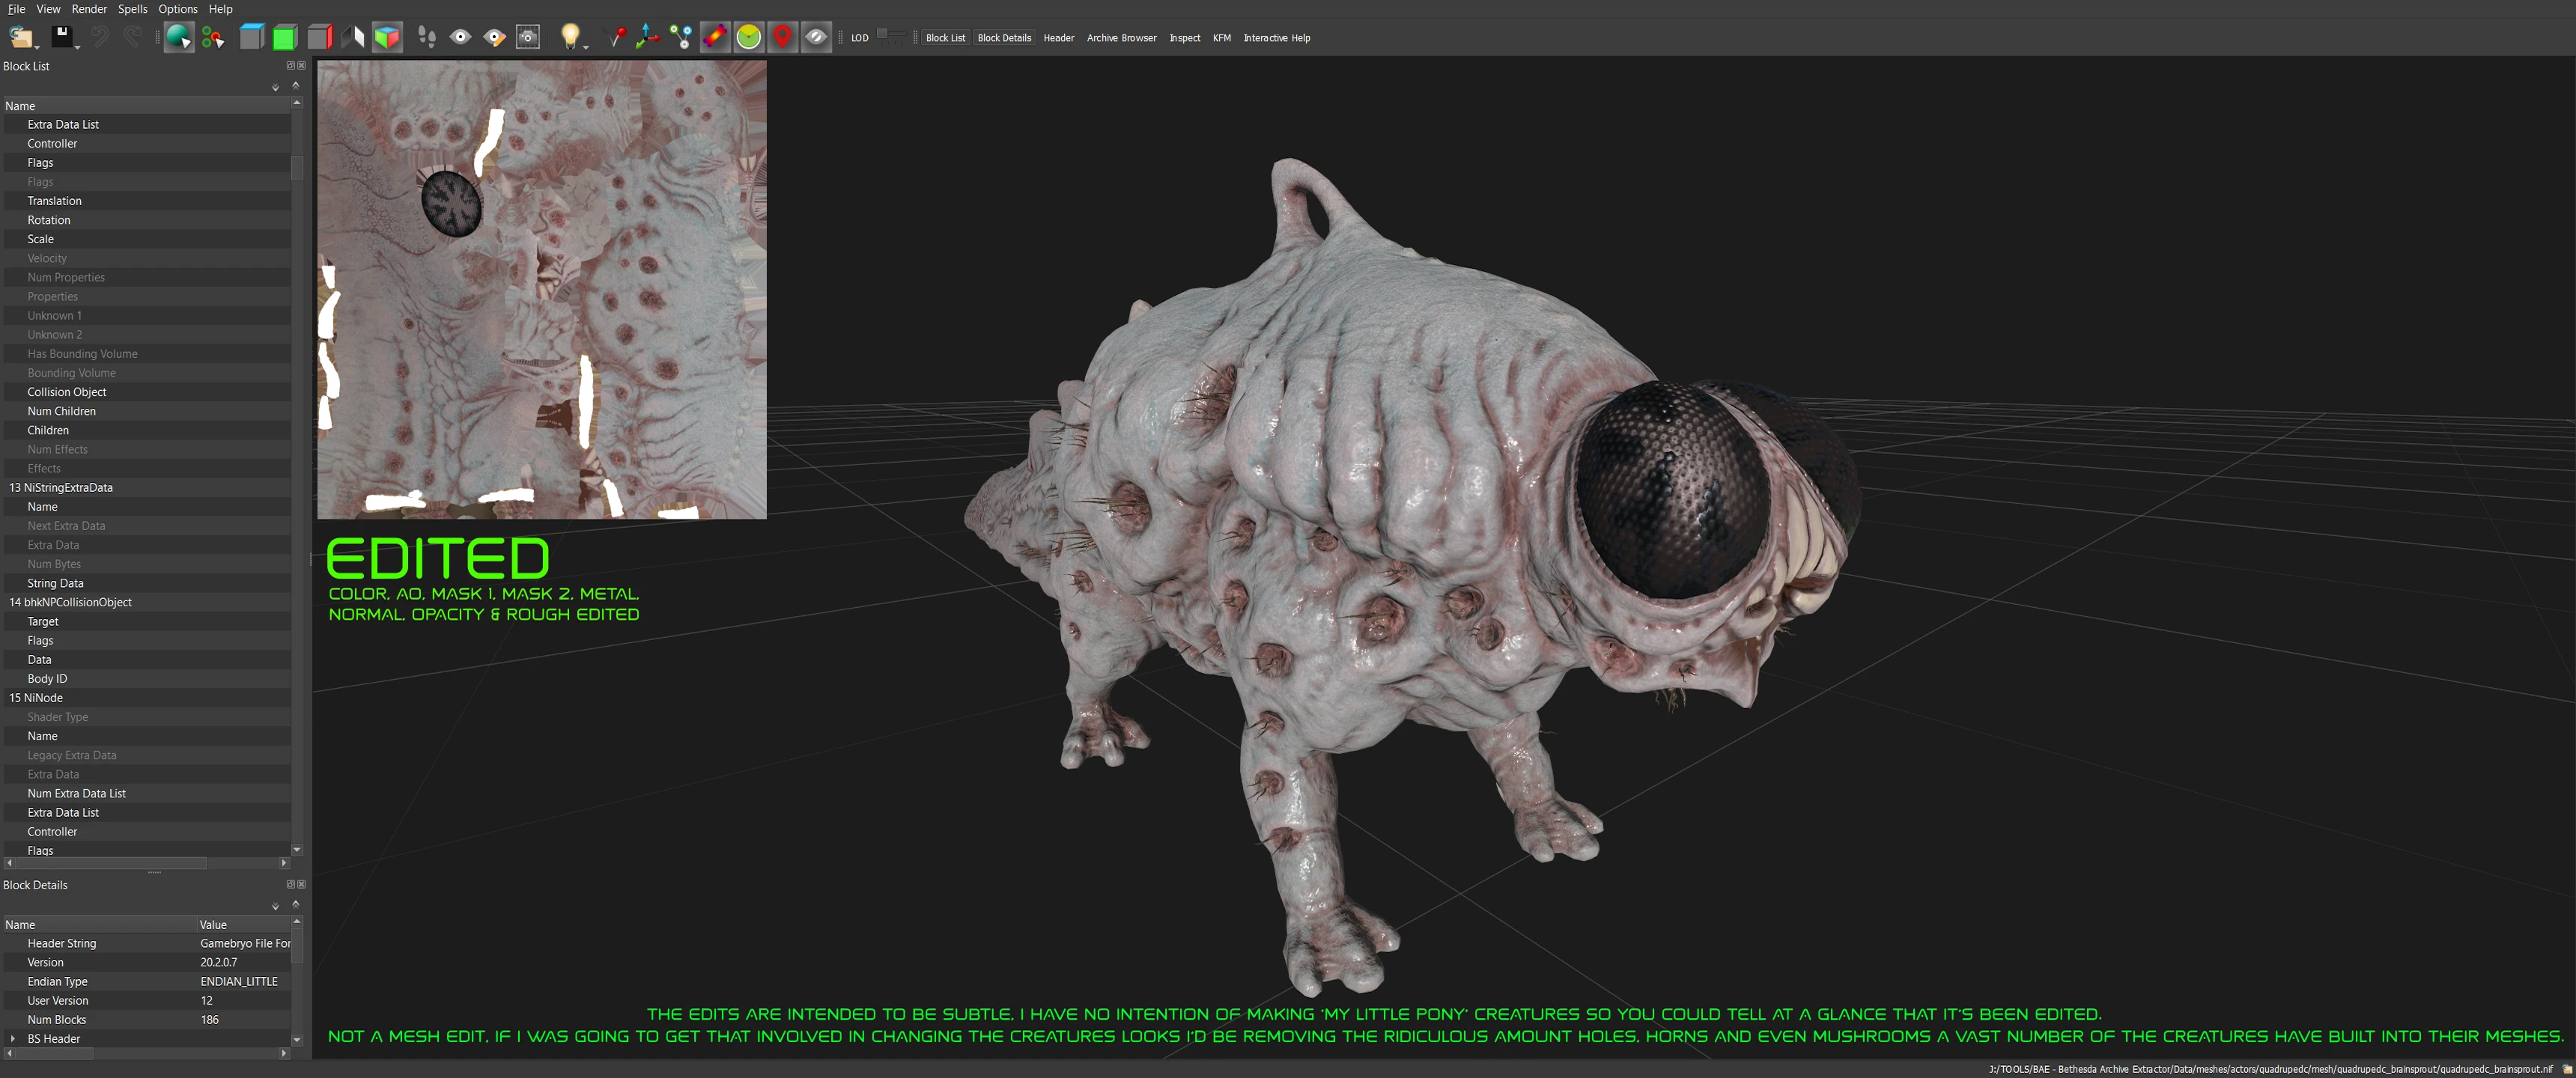Open the Archive Browser panel
2576x1078 pixels.
click(x=1122, y=38)
